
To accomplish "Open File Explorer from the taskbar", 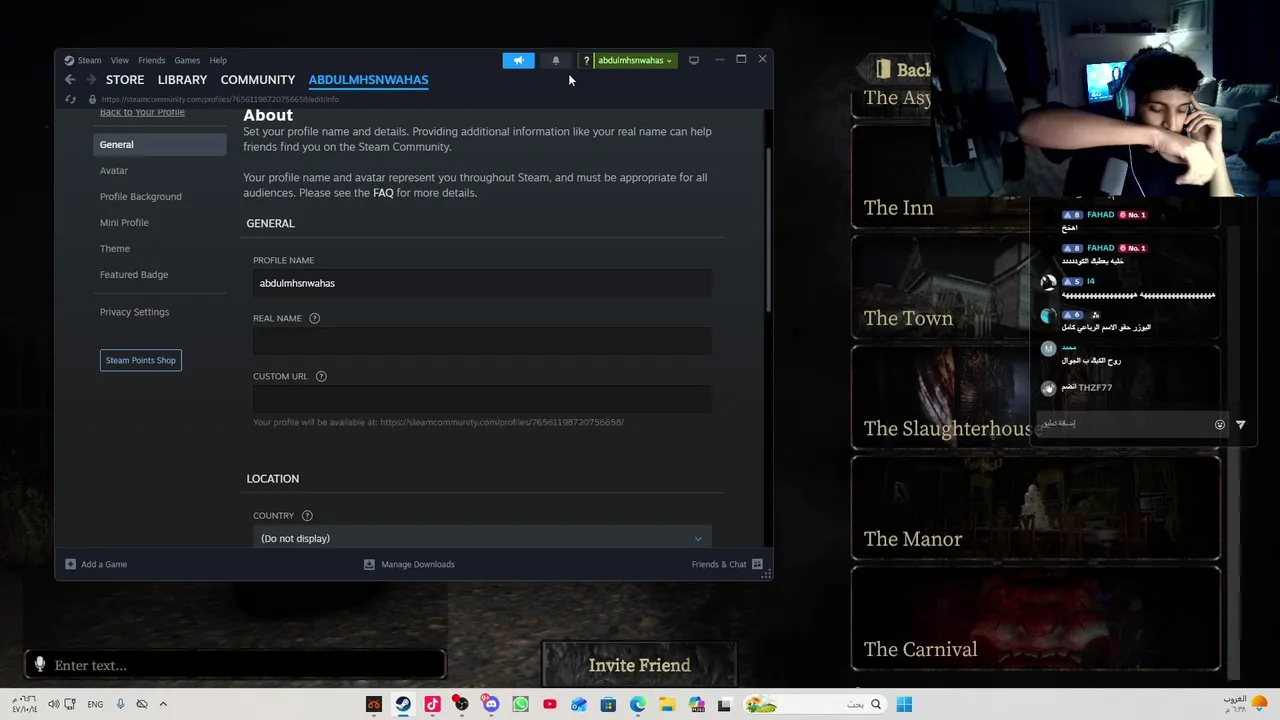I will pyautogui.click(x=666, y=704).
